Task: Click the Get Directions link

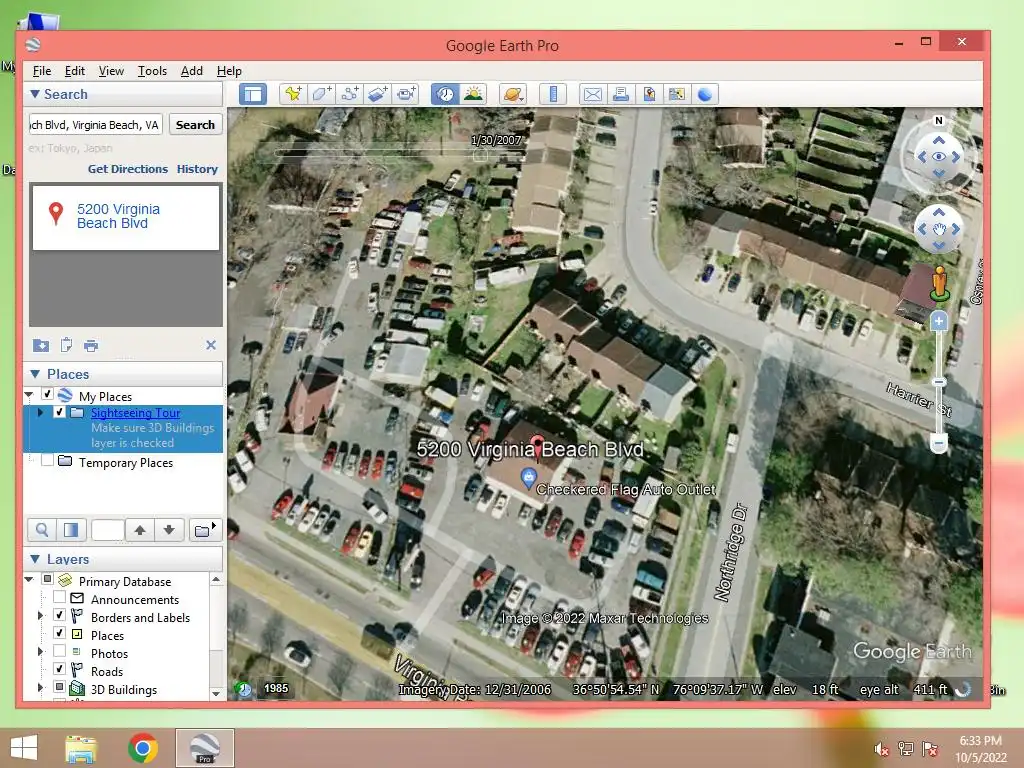Action: tap(128, 169)
